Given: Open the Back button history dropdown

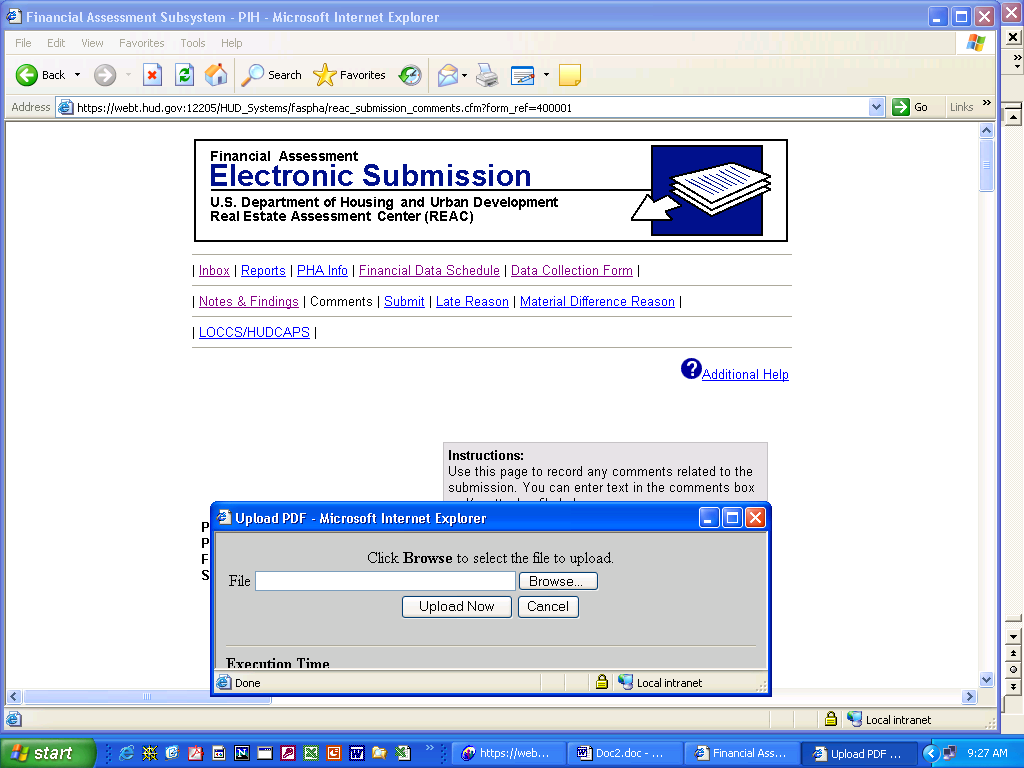Looking at the screenshot, I should pyautogui.click(x=77, y=75).
